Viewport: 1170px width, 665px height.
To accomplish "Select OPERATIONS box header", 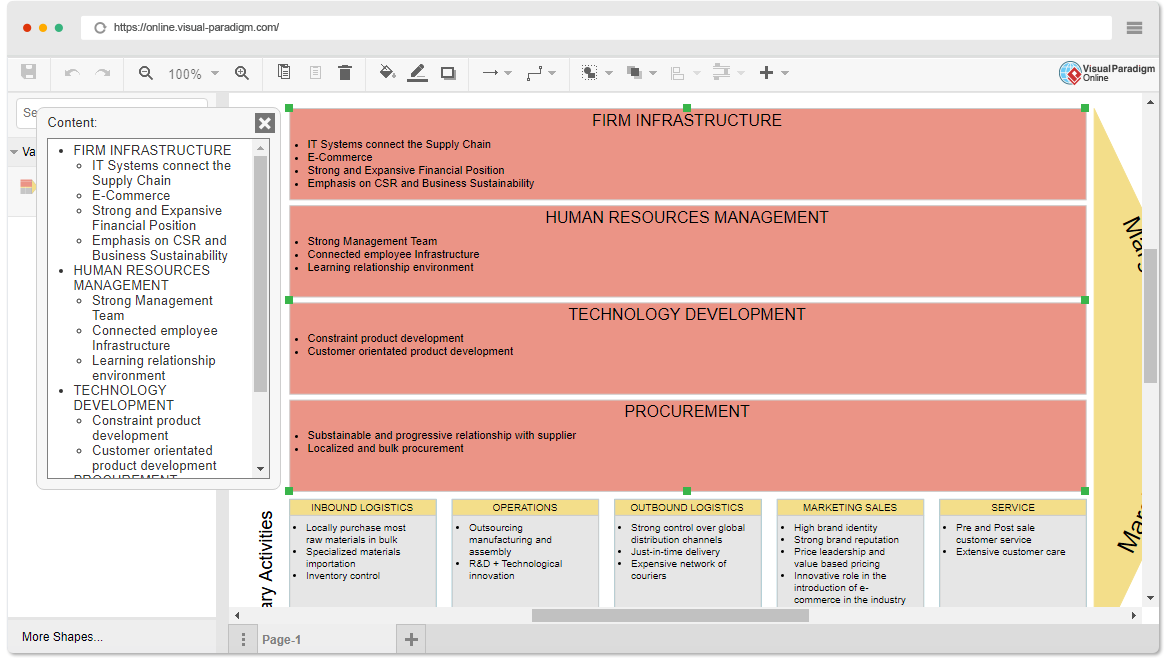I will 525,508.
